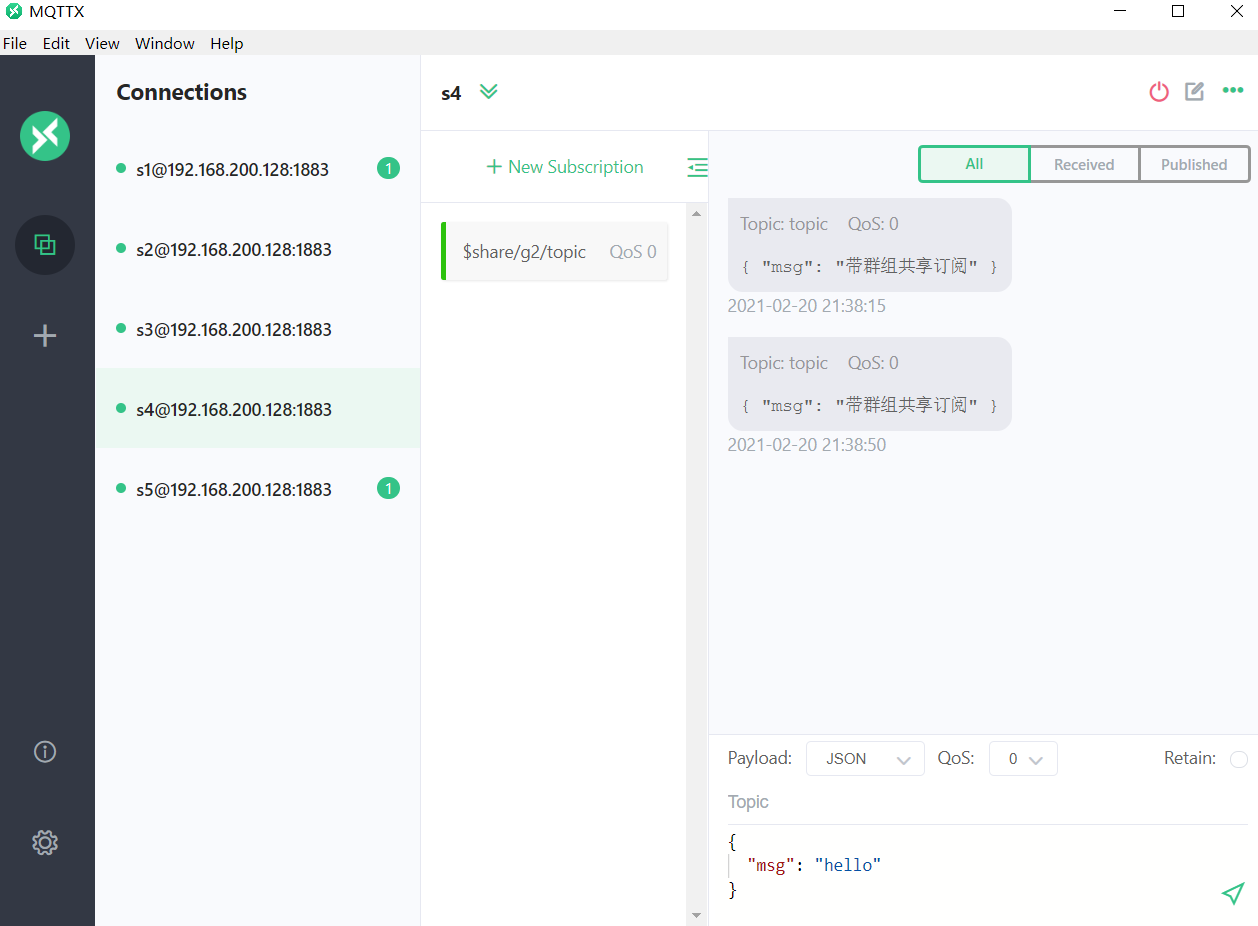This screenshot has height=926, width=1258.
Task: Disconnect using the red power icon
Action: 1159,92
